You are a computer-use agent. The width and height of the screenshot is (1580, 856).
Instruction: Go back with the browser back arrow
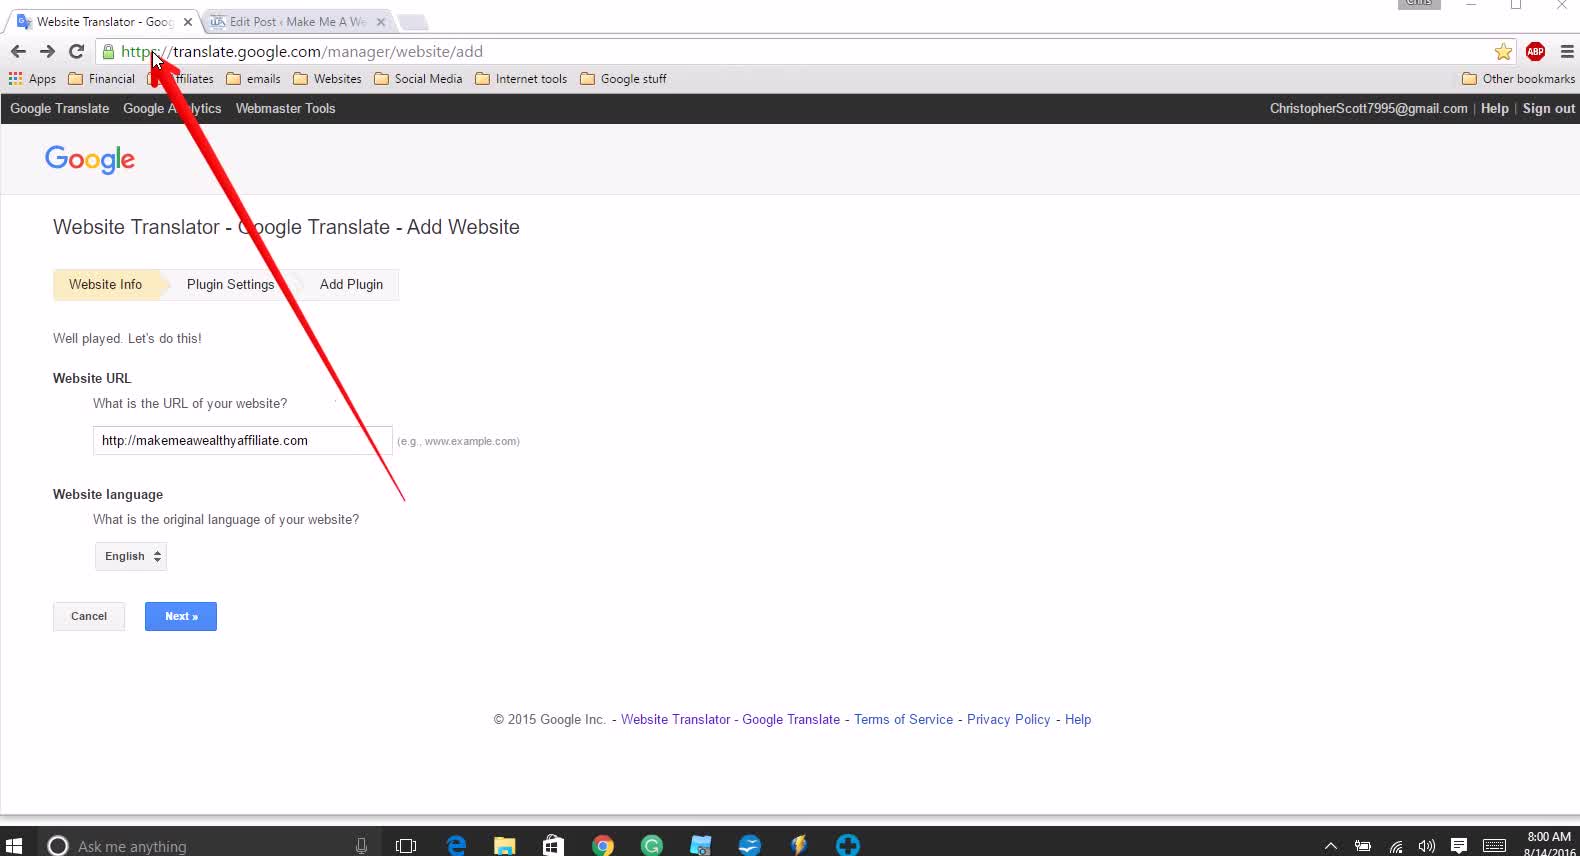pos(18,51)
